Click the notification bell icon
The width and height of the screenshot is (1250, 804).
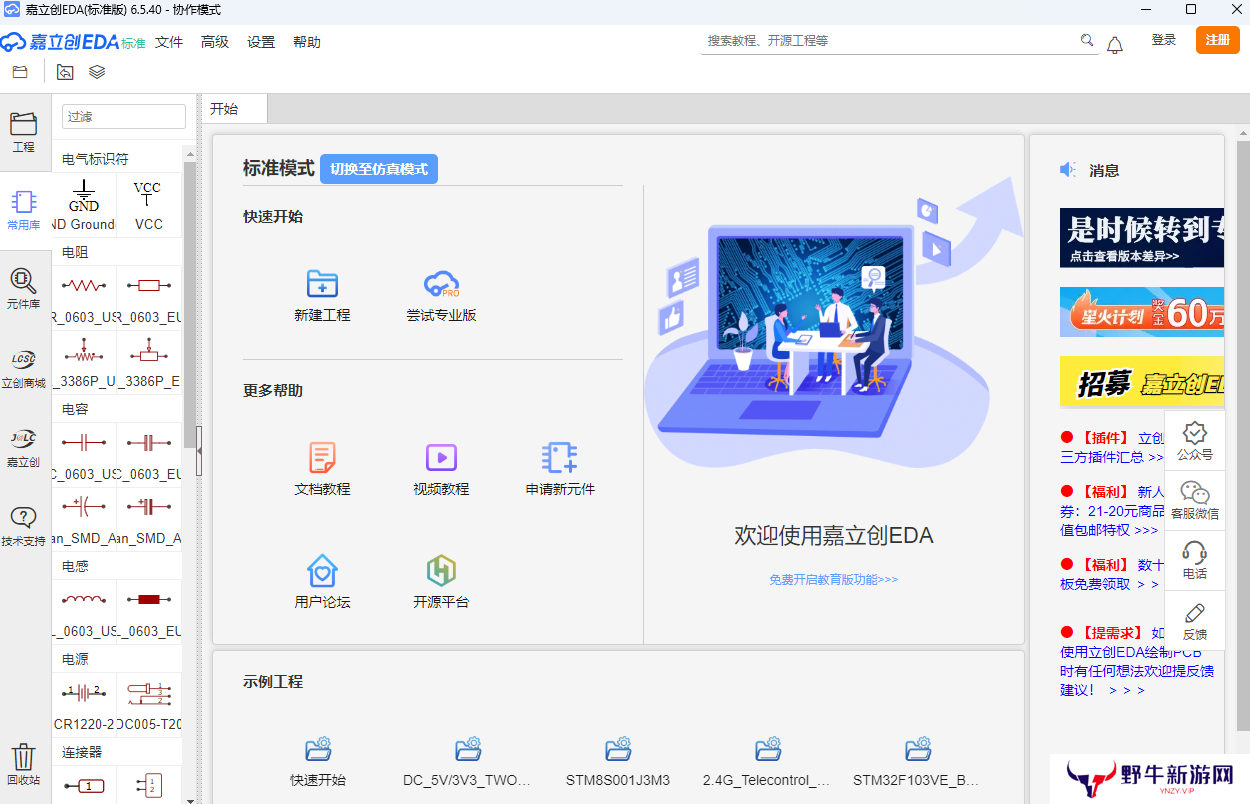tap(1115, 44)
